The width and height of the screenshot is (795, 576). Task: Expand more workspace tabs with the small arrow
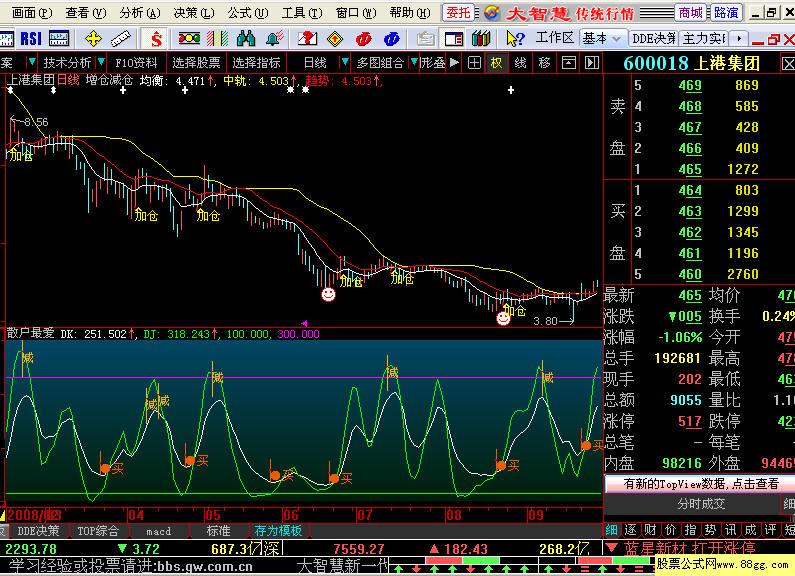[739, 39]
